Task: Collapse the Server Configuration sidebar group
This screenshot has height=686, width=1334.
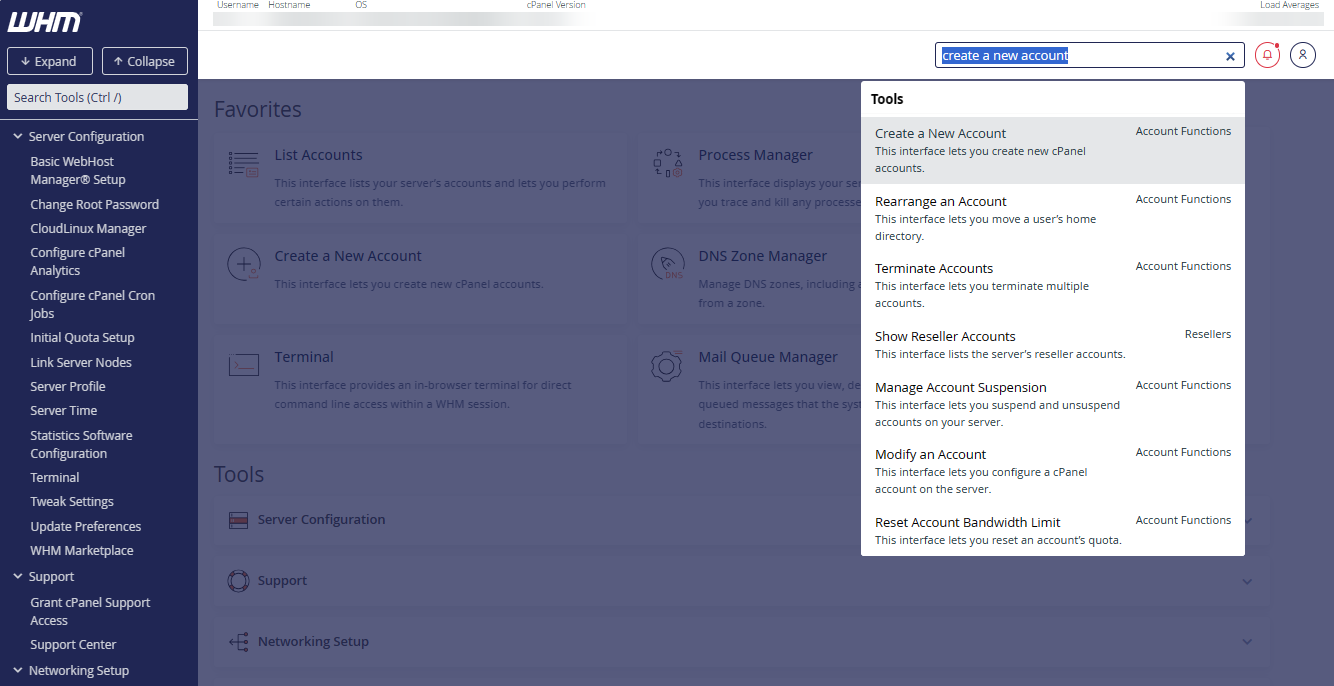Action: click(17, 137)
